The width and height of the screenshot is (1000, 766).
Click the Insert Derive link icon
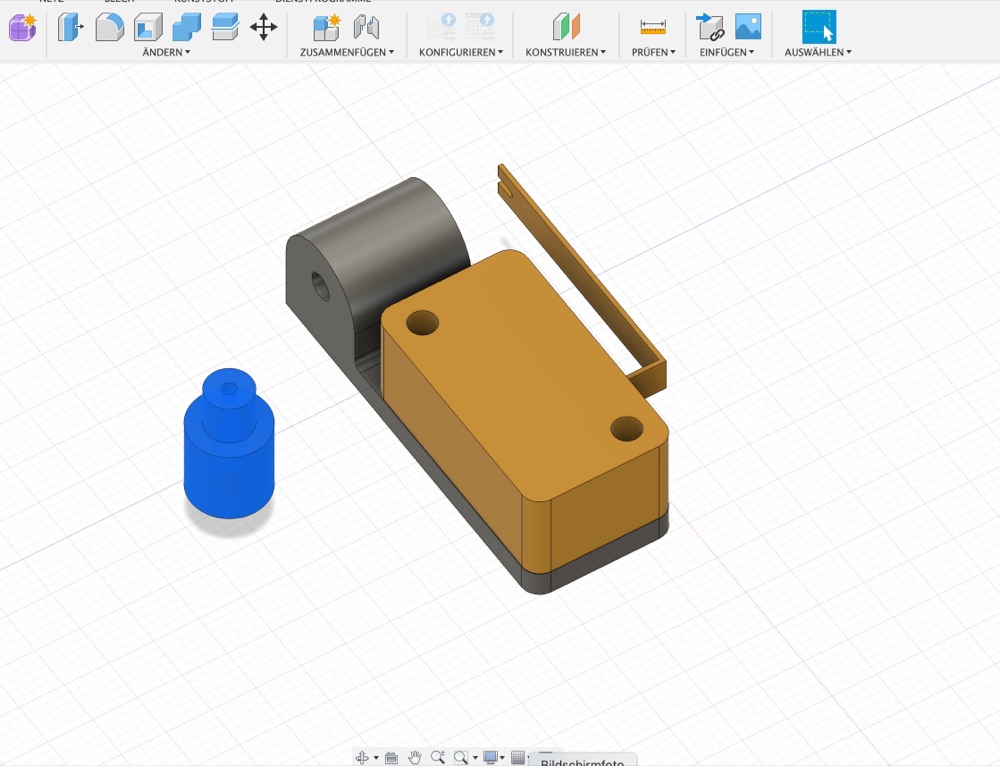[710, 27]
